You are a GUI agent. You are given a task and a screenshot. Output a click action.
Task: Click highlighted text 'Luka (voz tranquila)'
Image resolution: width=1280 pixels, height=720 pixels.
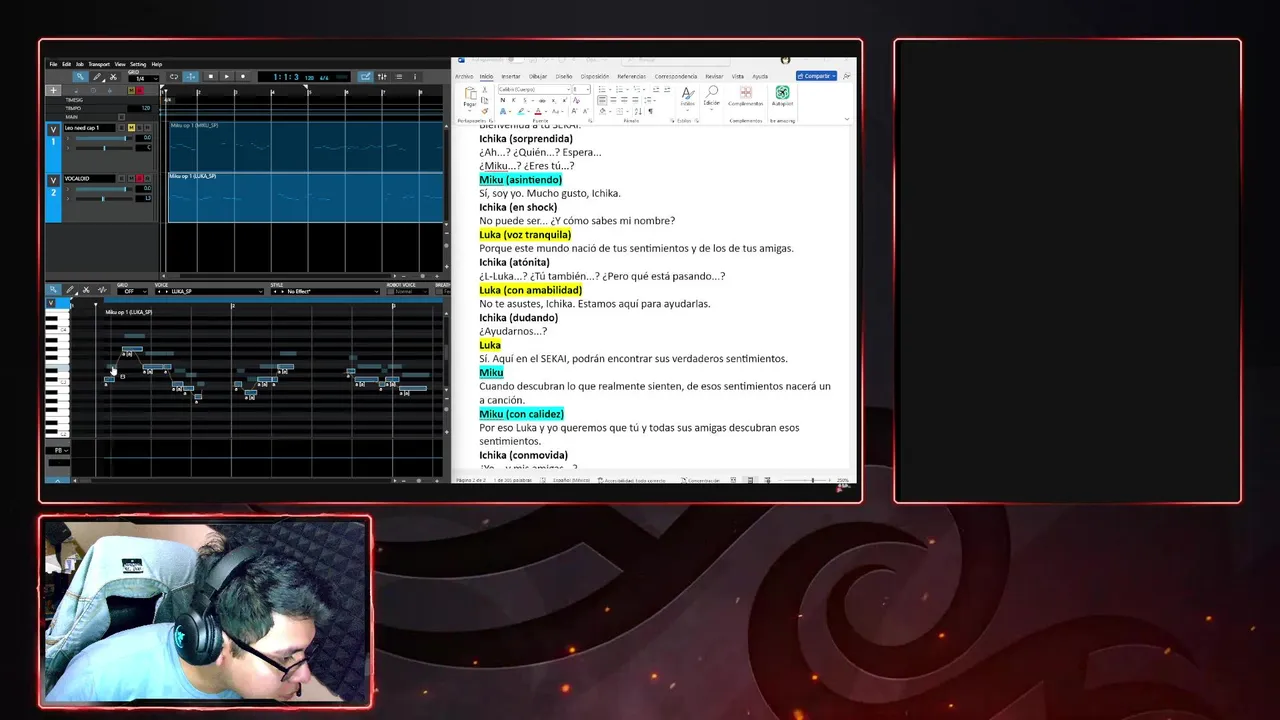525,235
